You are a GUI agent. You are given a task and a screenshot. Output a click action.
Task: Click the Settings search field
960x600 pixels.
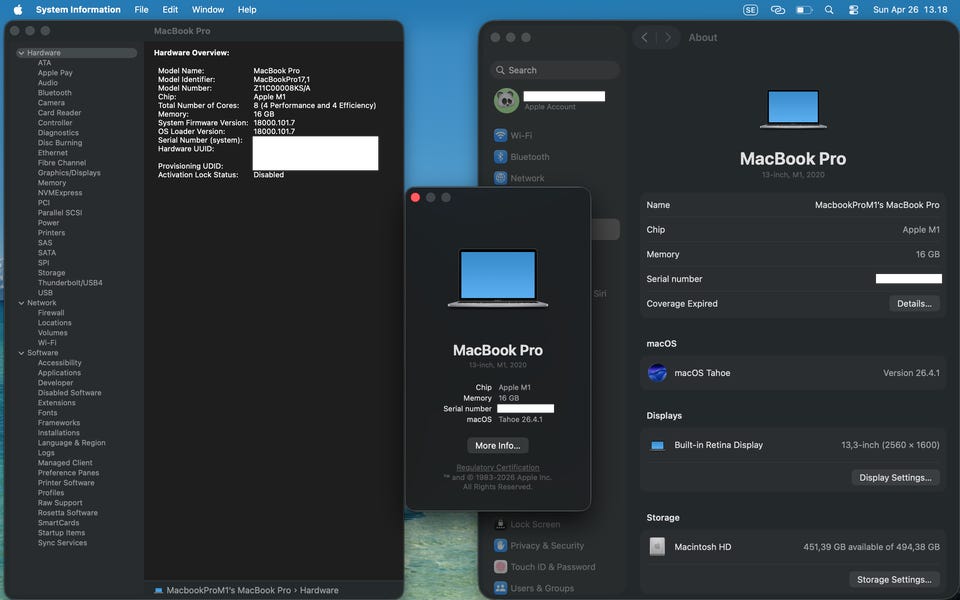[x=555, y=70]
